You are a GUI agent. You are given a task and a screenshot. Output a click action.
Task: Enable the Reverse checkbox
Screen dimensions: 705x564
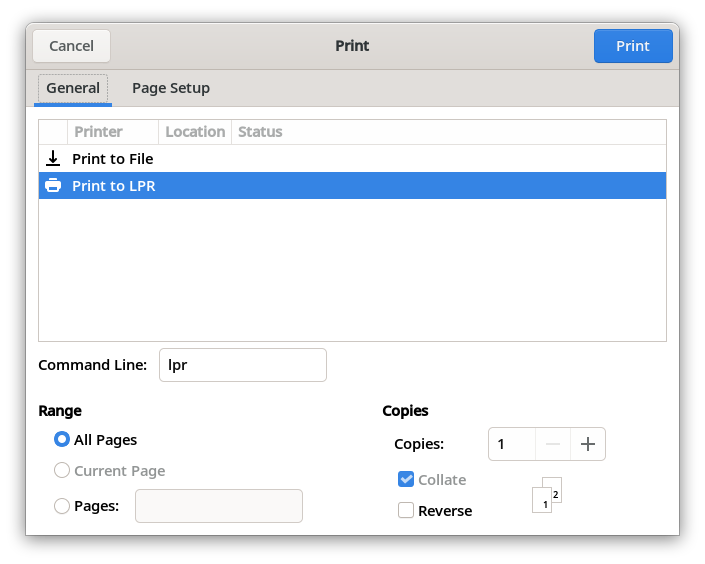(406, 510)
